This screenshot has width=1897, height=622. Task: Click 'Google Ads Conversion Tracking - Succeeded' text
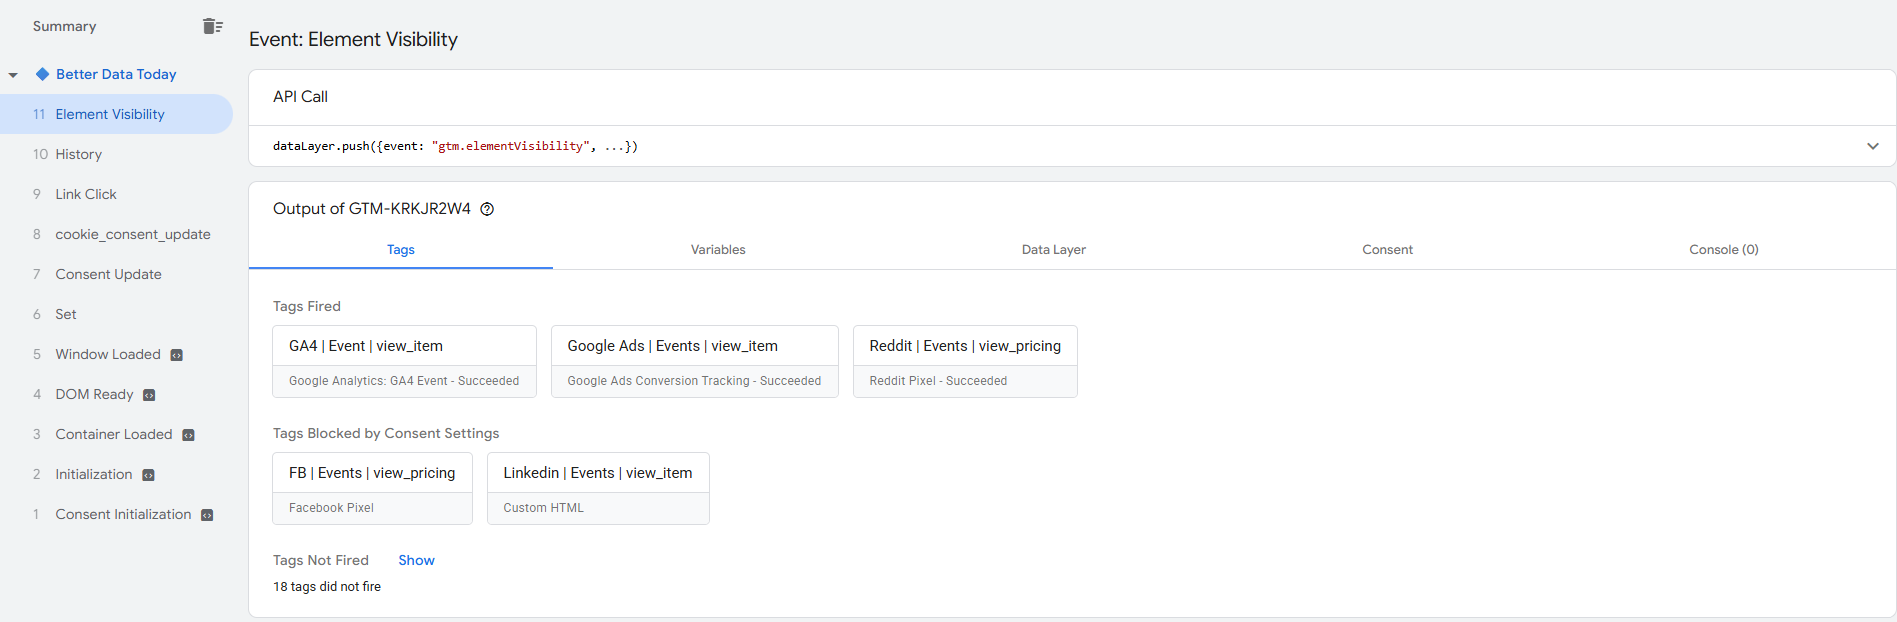[x=694, y=381]
